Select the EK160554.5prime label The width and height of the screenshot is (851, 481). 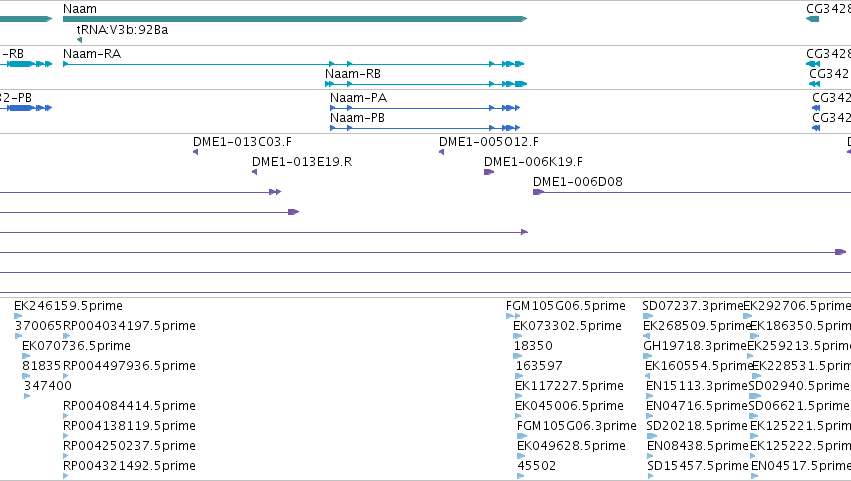[x=698, y=366]
